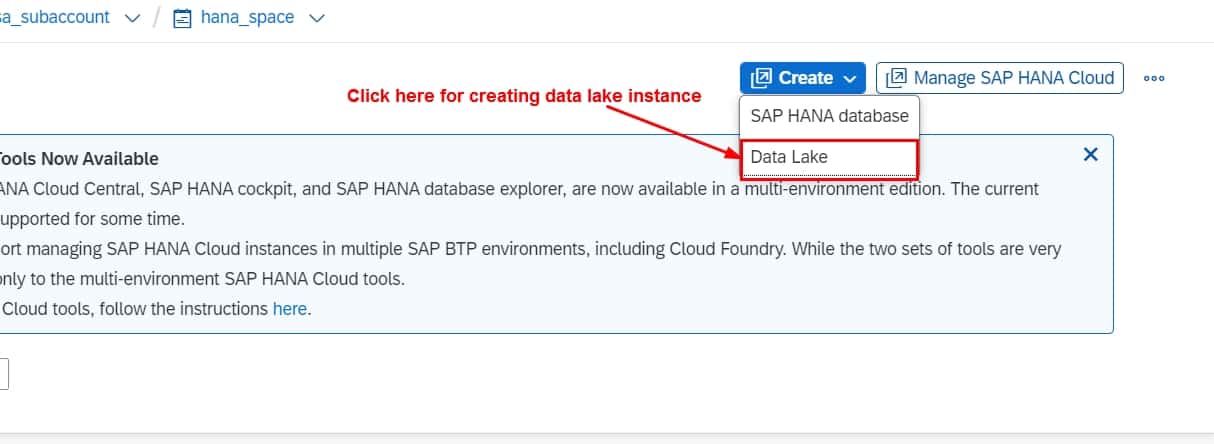Click the red "Click here for creating" annotation text

(x=524, y=96)
